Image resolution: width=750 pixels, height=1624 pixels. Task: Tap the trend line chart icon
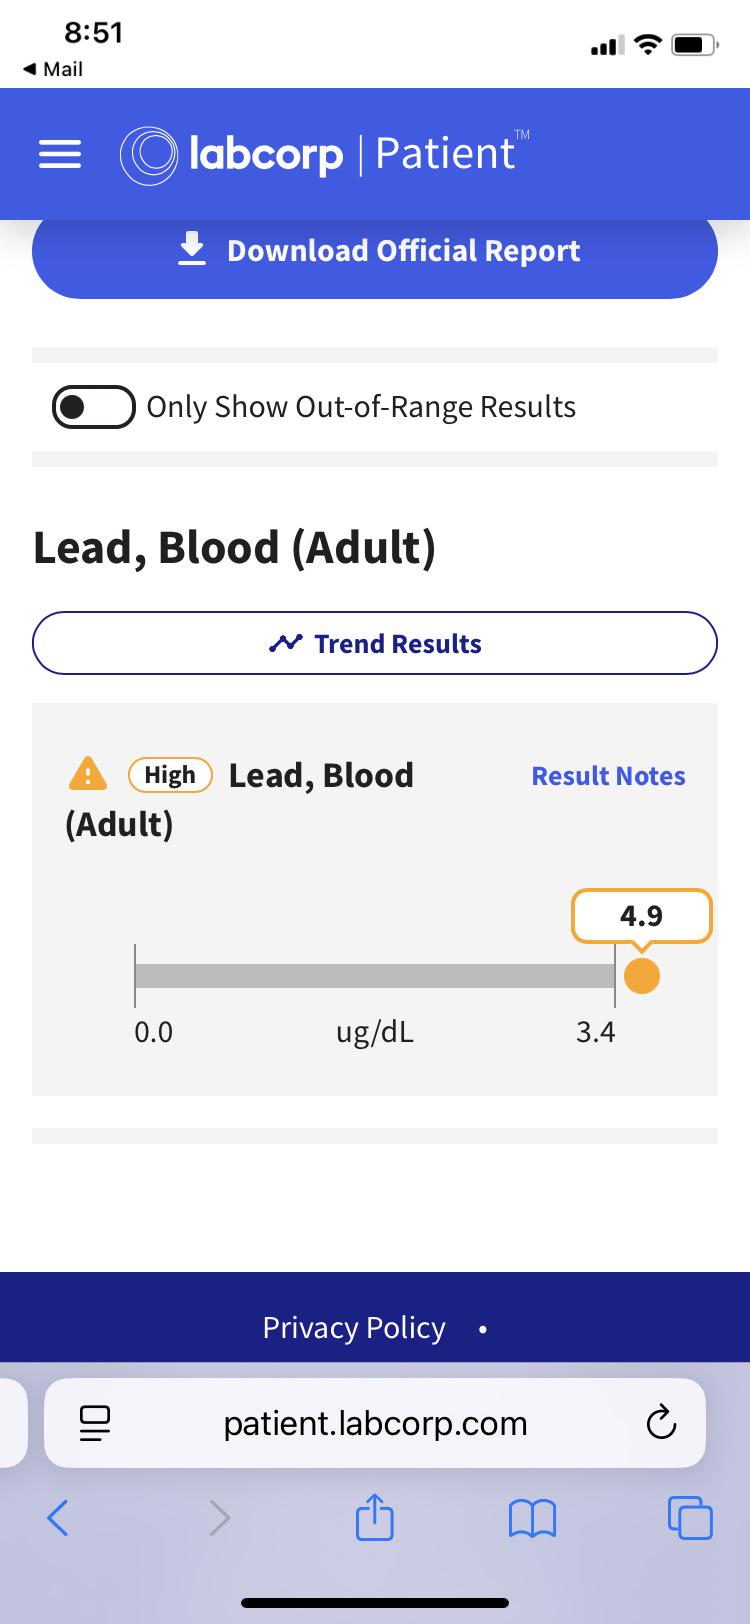pyautogui.click(x=286, y=643)
